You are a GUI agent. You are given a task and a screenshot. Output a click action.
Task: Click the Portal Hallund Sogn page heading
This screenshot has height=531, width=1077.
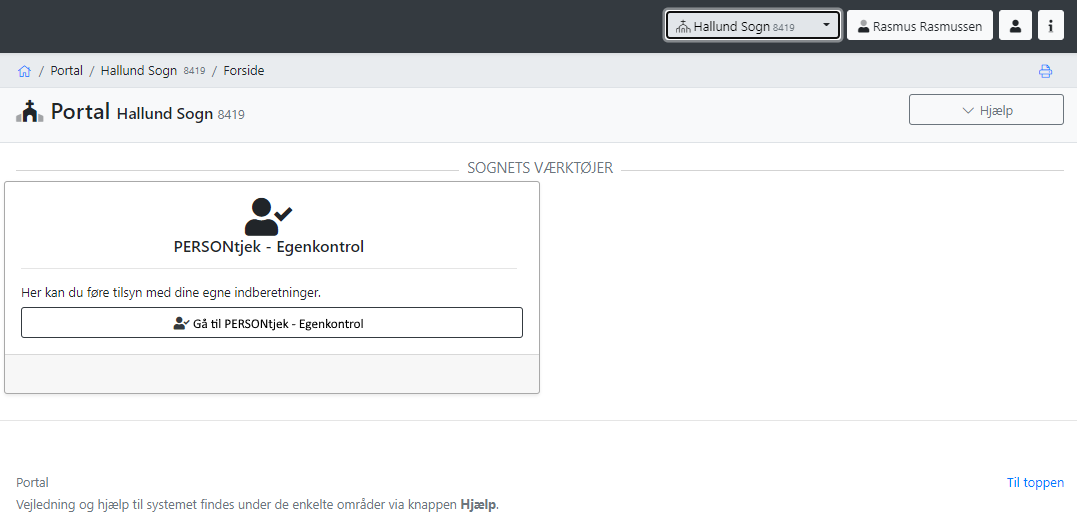point(148,112)
